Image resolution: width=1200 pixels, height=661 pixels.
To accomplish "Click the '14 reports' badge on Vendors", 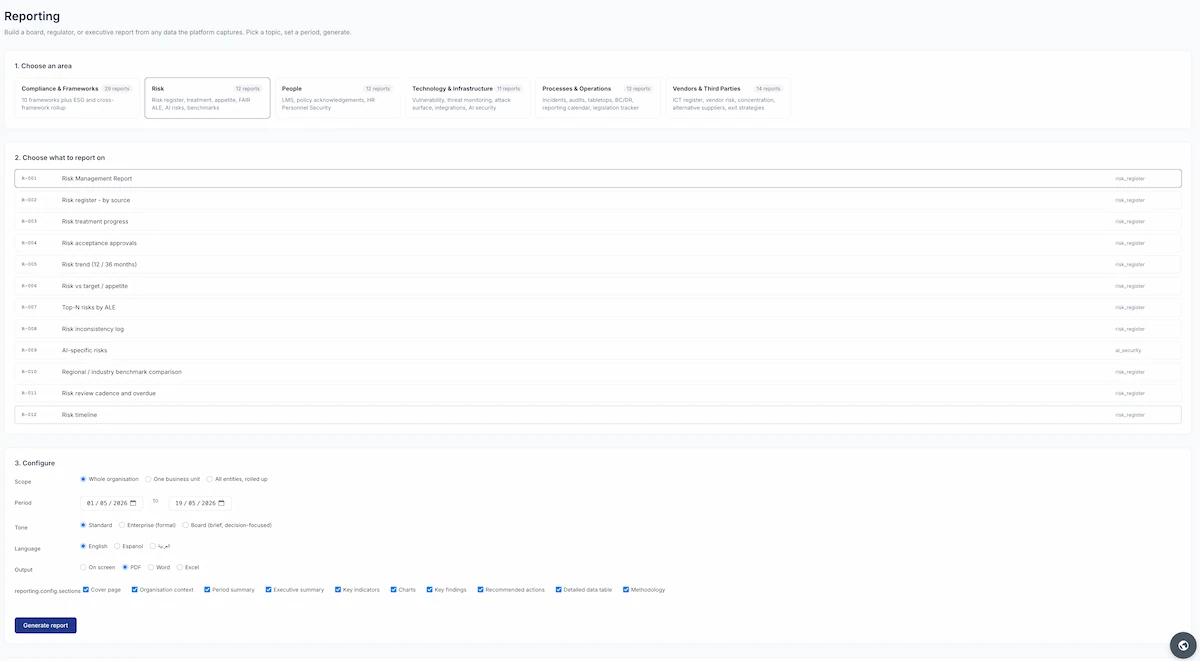I will click(768, 88).
